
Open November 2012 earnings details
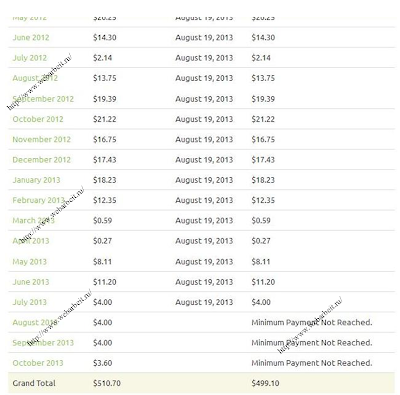tap(41, 140)
